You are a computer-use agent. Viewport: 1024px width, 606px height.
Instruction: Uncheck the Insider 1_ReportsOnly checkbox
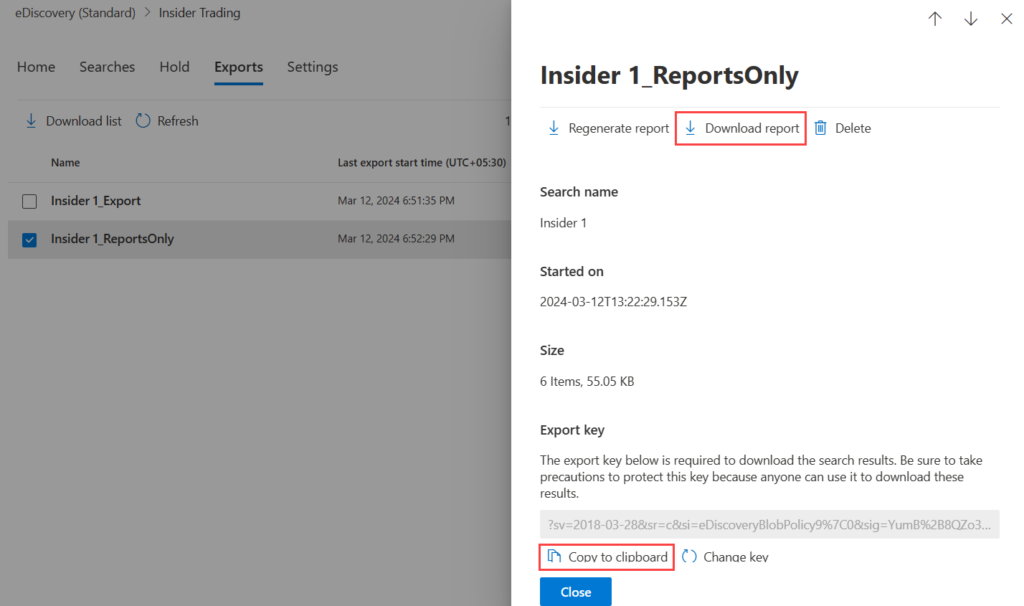pyautogui.click(x=30, y=239)
